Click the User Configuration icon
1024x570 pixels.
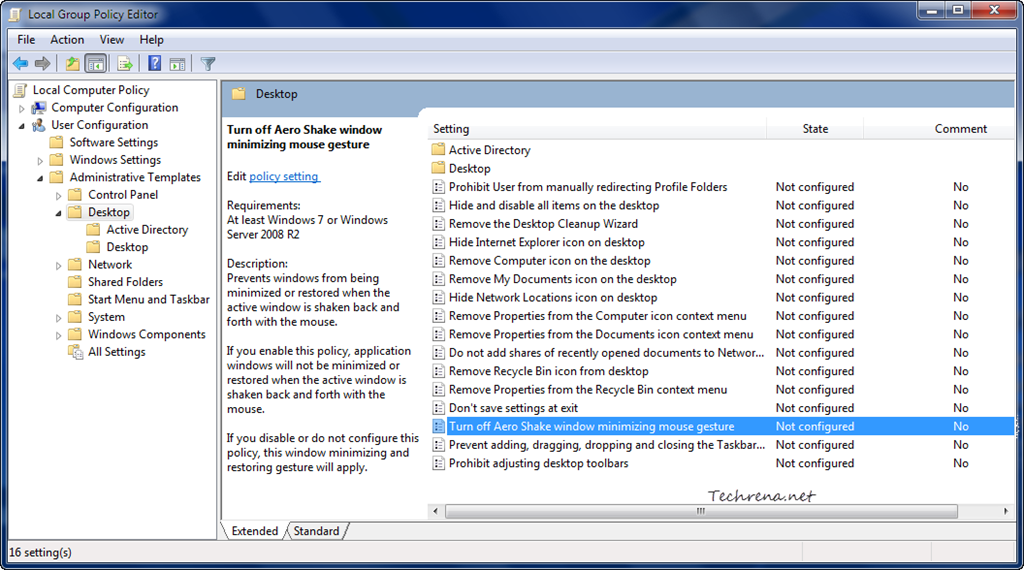point(39,125)
